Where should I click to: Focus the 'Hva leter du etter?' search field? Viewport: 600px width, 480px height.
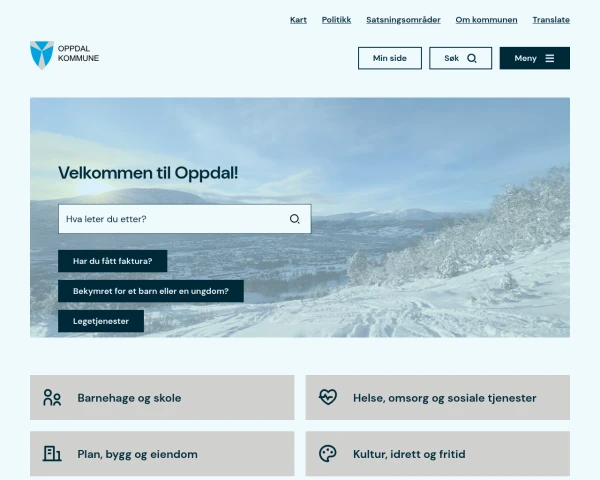click(185, 219)
